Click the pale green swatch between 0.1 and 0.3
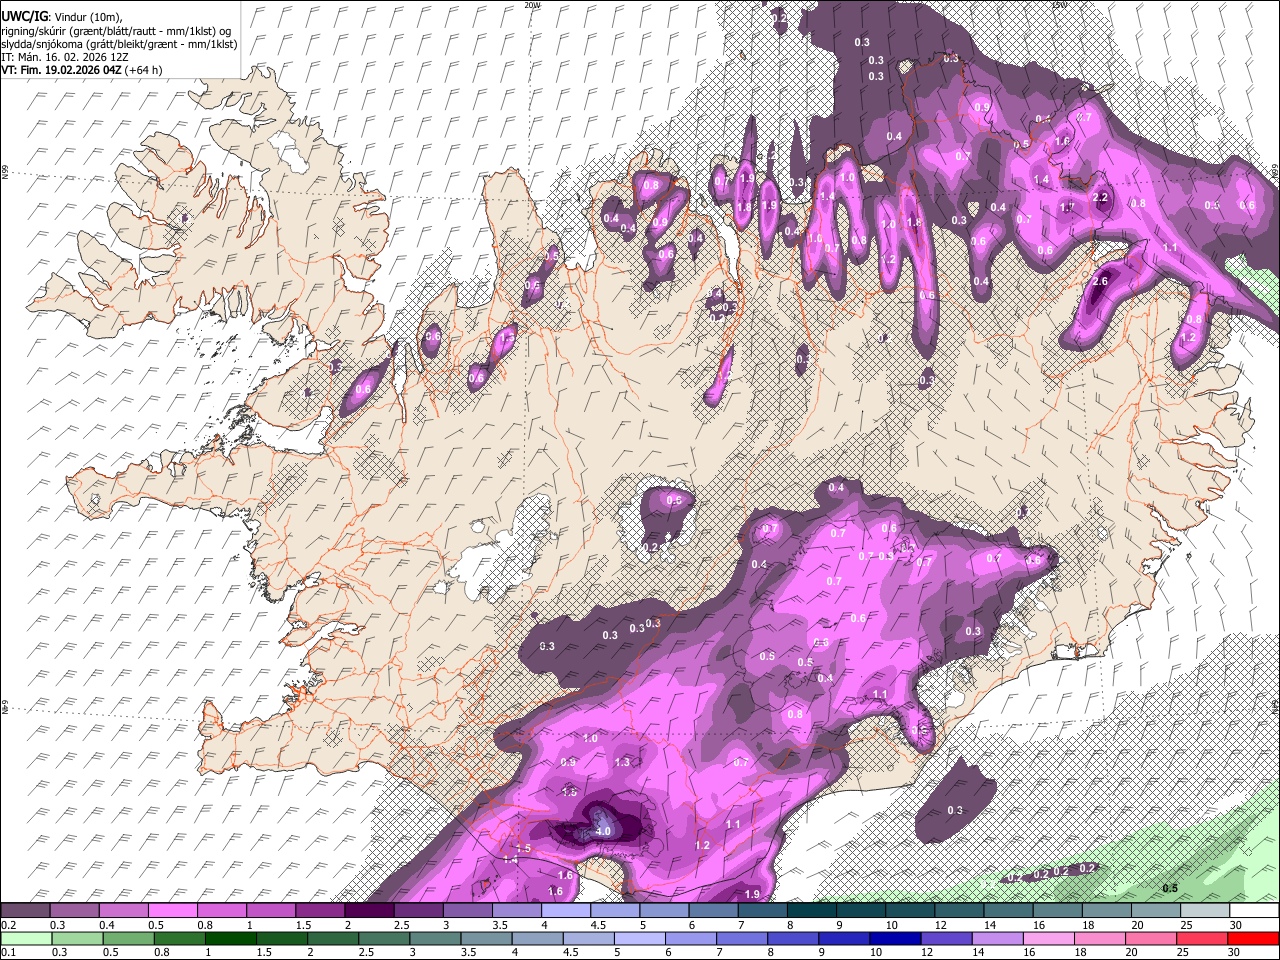Image resolution: width=1280 pixels, height=960 pixels. click(26, 938)
